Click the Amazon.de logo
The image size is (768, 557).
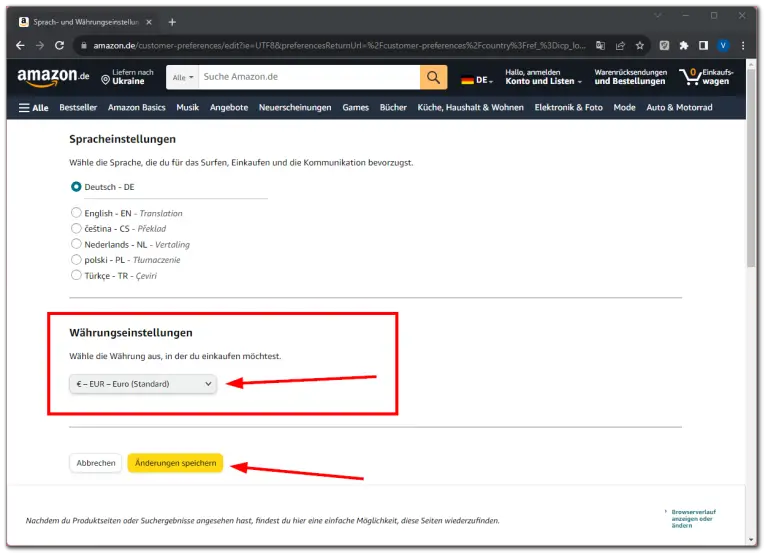pos(53,77)
